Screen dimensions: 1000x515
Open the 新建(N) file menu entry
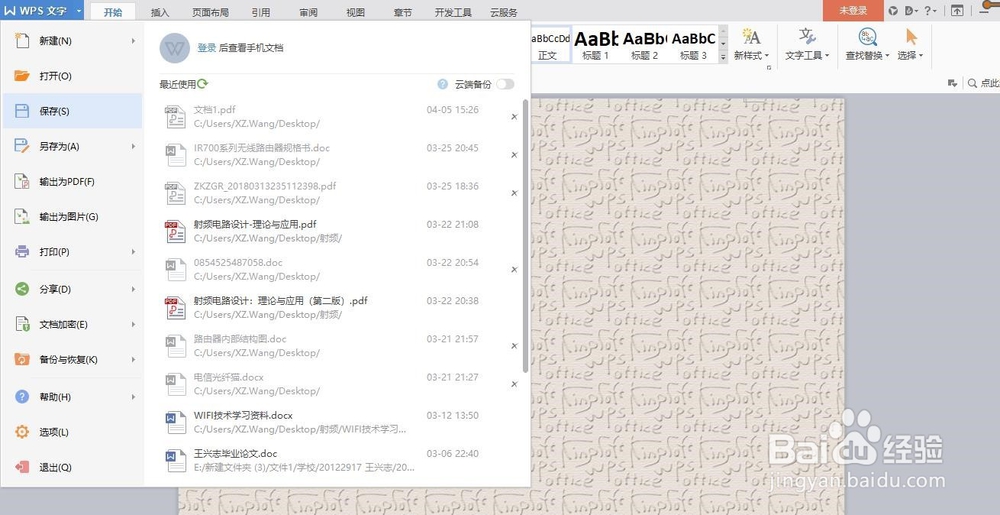tap(72, 41)
